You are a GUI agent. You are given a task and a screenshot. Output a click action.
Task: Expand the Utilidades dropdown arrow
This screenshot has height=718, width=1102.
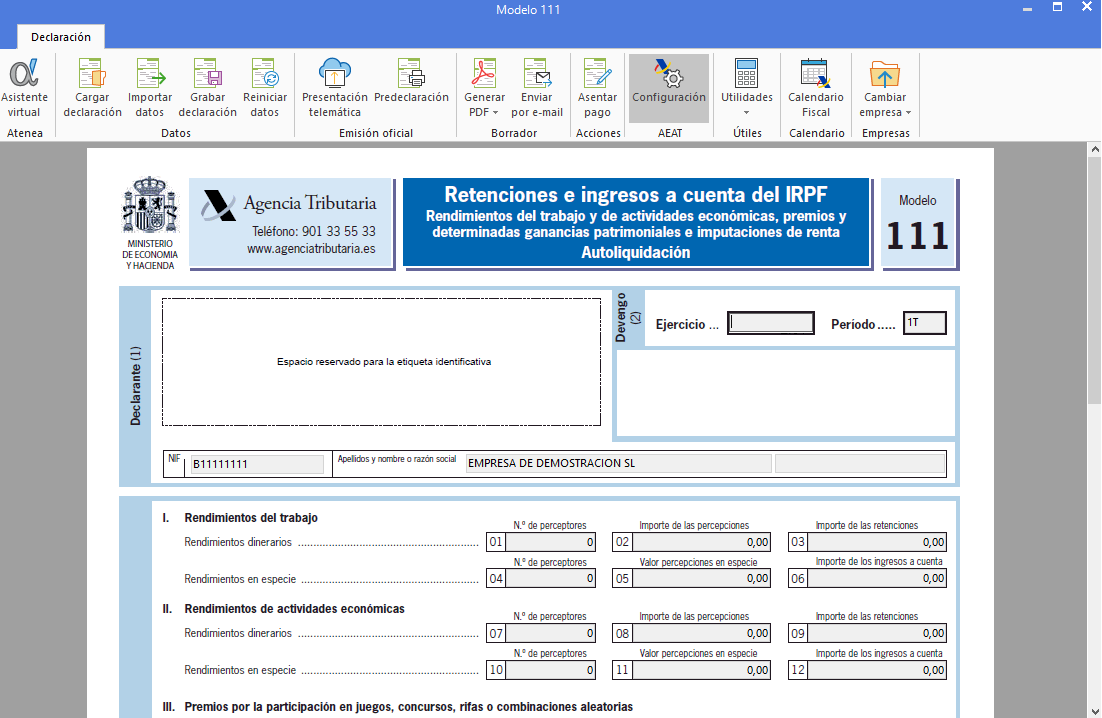[x=746, y=112]
